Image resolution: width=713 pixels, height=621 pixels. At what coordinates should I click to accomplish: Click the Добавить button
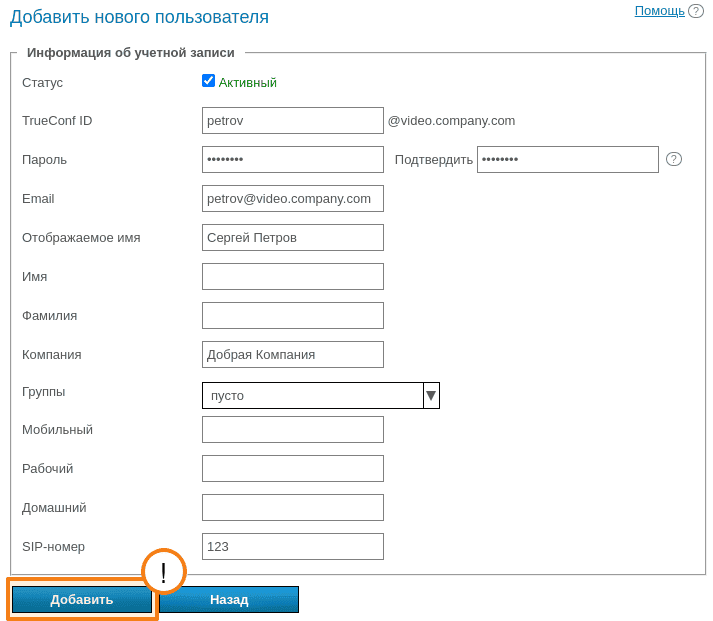[x=82, y=600]
